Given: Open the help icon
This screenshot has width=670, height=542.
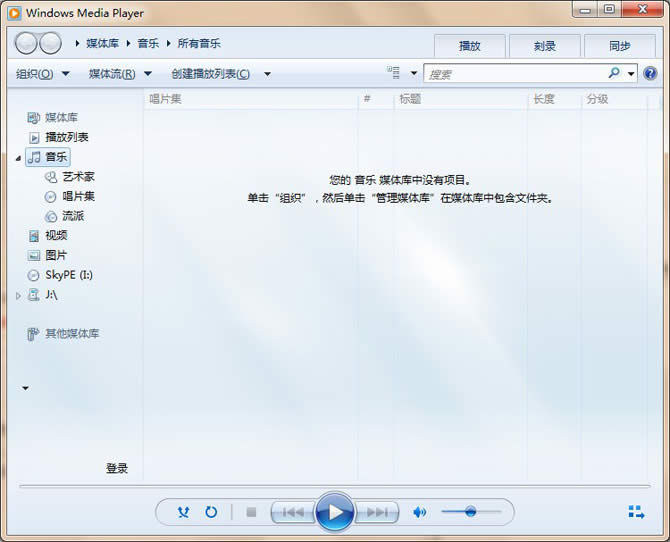Looking at the screenshot, I should pos(650,73).
